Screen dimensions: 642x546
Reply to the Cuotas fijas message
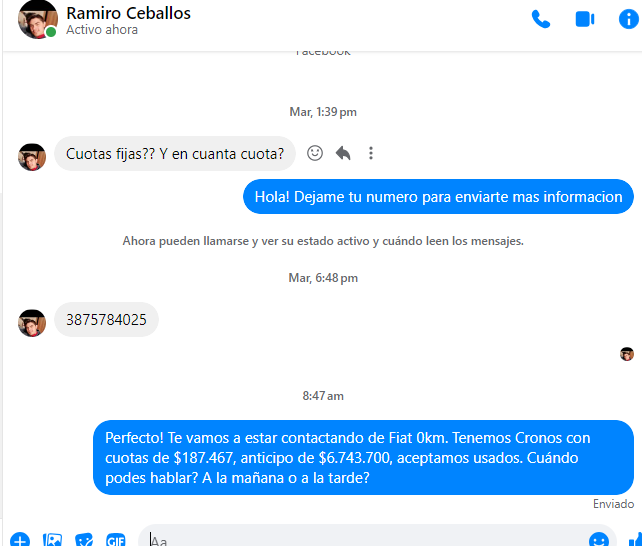pos(343,153)
